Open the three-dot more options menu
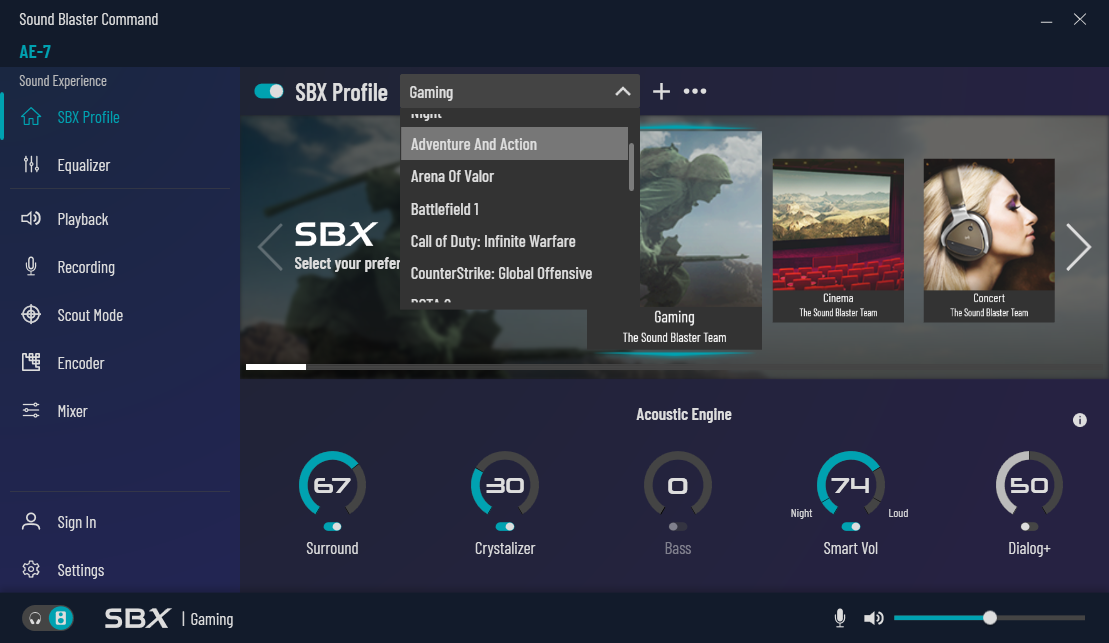Image resolution: width=1109 pixels, height=643 pixels. [695, 92]
